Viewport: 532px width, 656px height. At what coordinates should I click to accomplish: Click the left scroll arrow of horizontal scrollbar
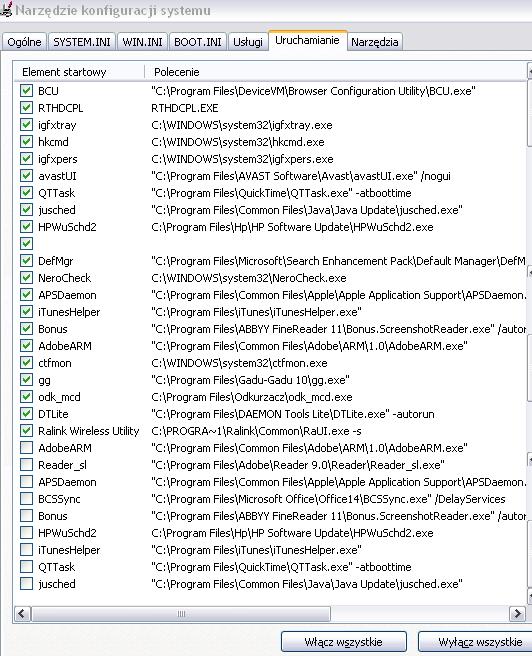click(22, 614)
